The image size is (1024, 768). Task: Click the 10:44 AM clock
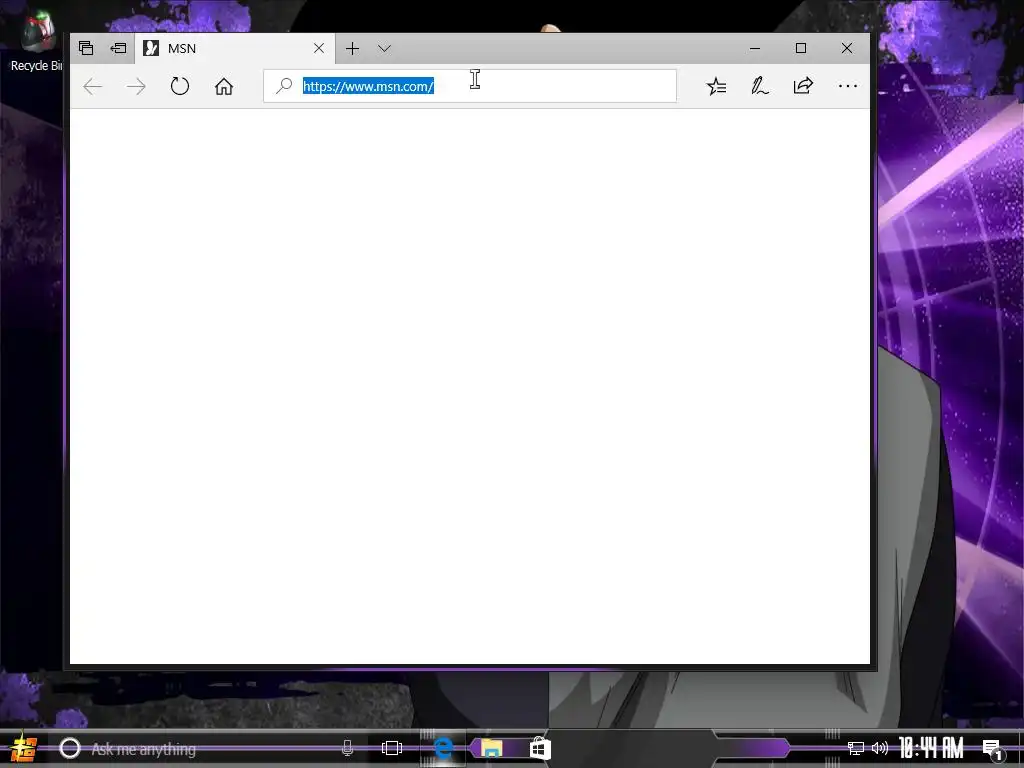point(931,748)
